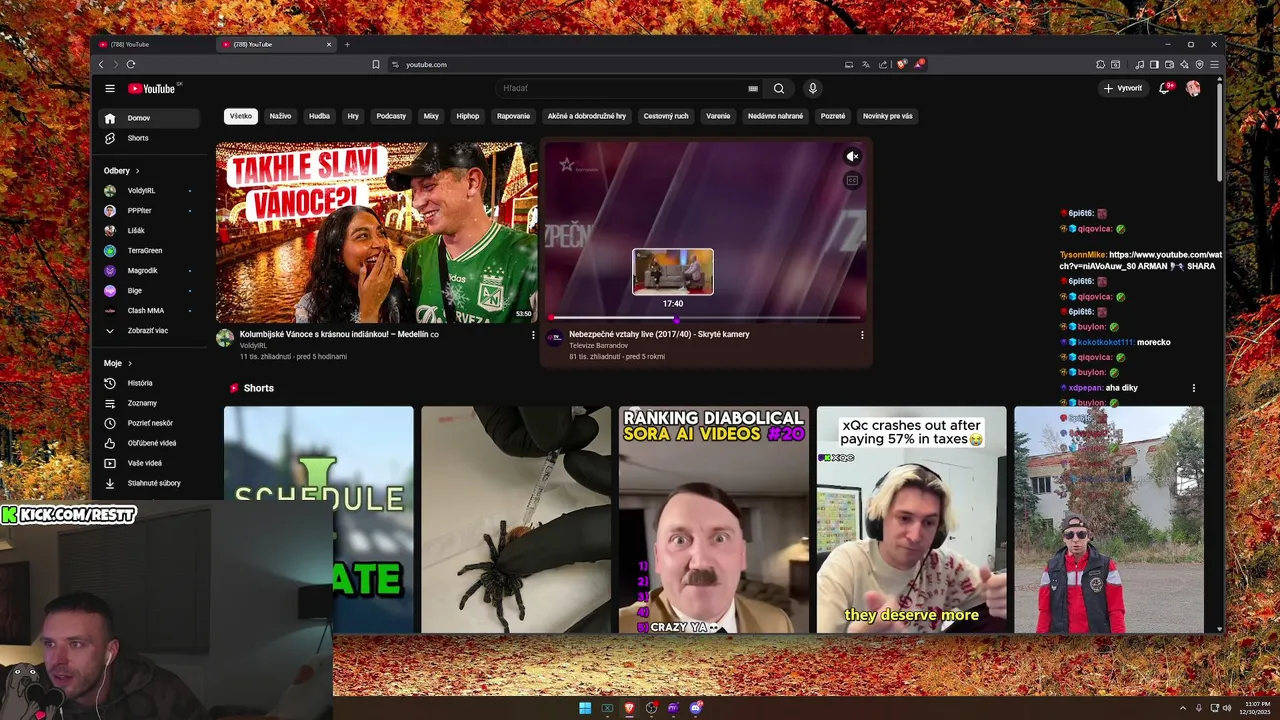Open the VoldyIRL subscription
Viewport: 1280px width, 720px height.
coord(148,190)
